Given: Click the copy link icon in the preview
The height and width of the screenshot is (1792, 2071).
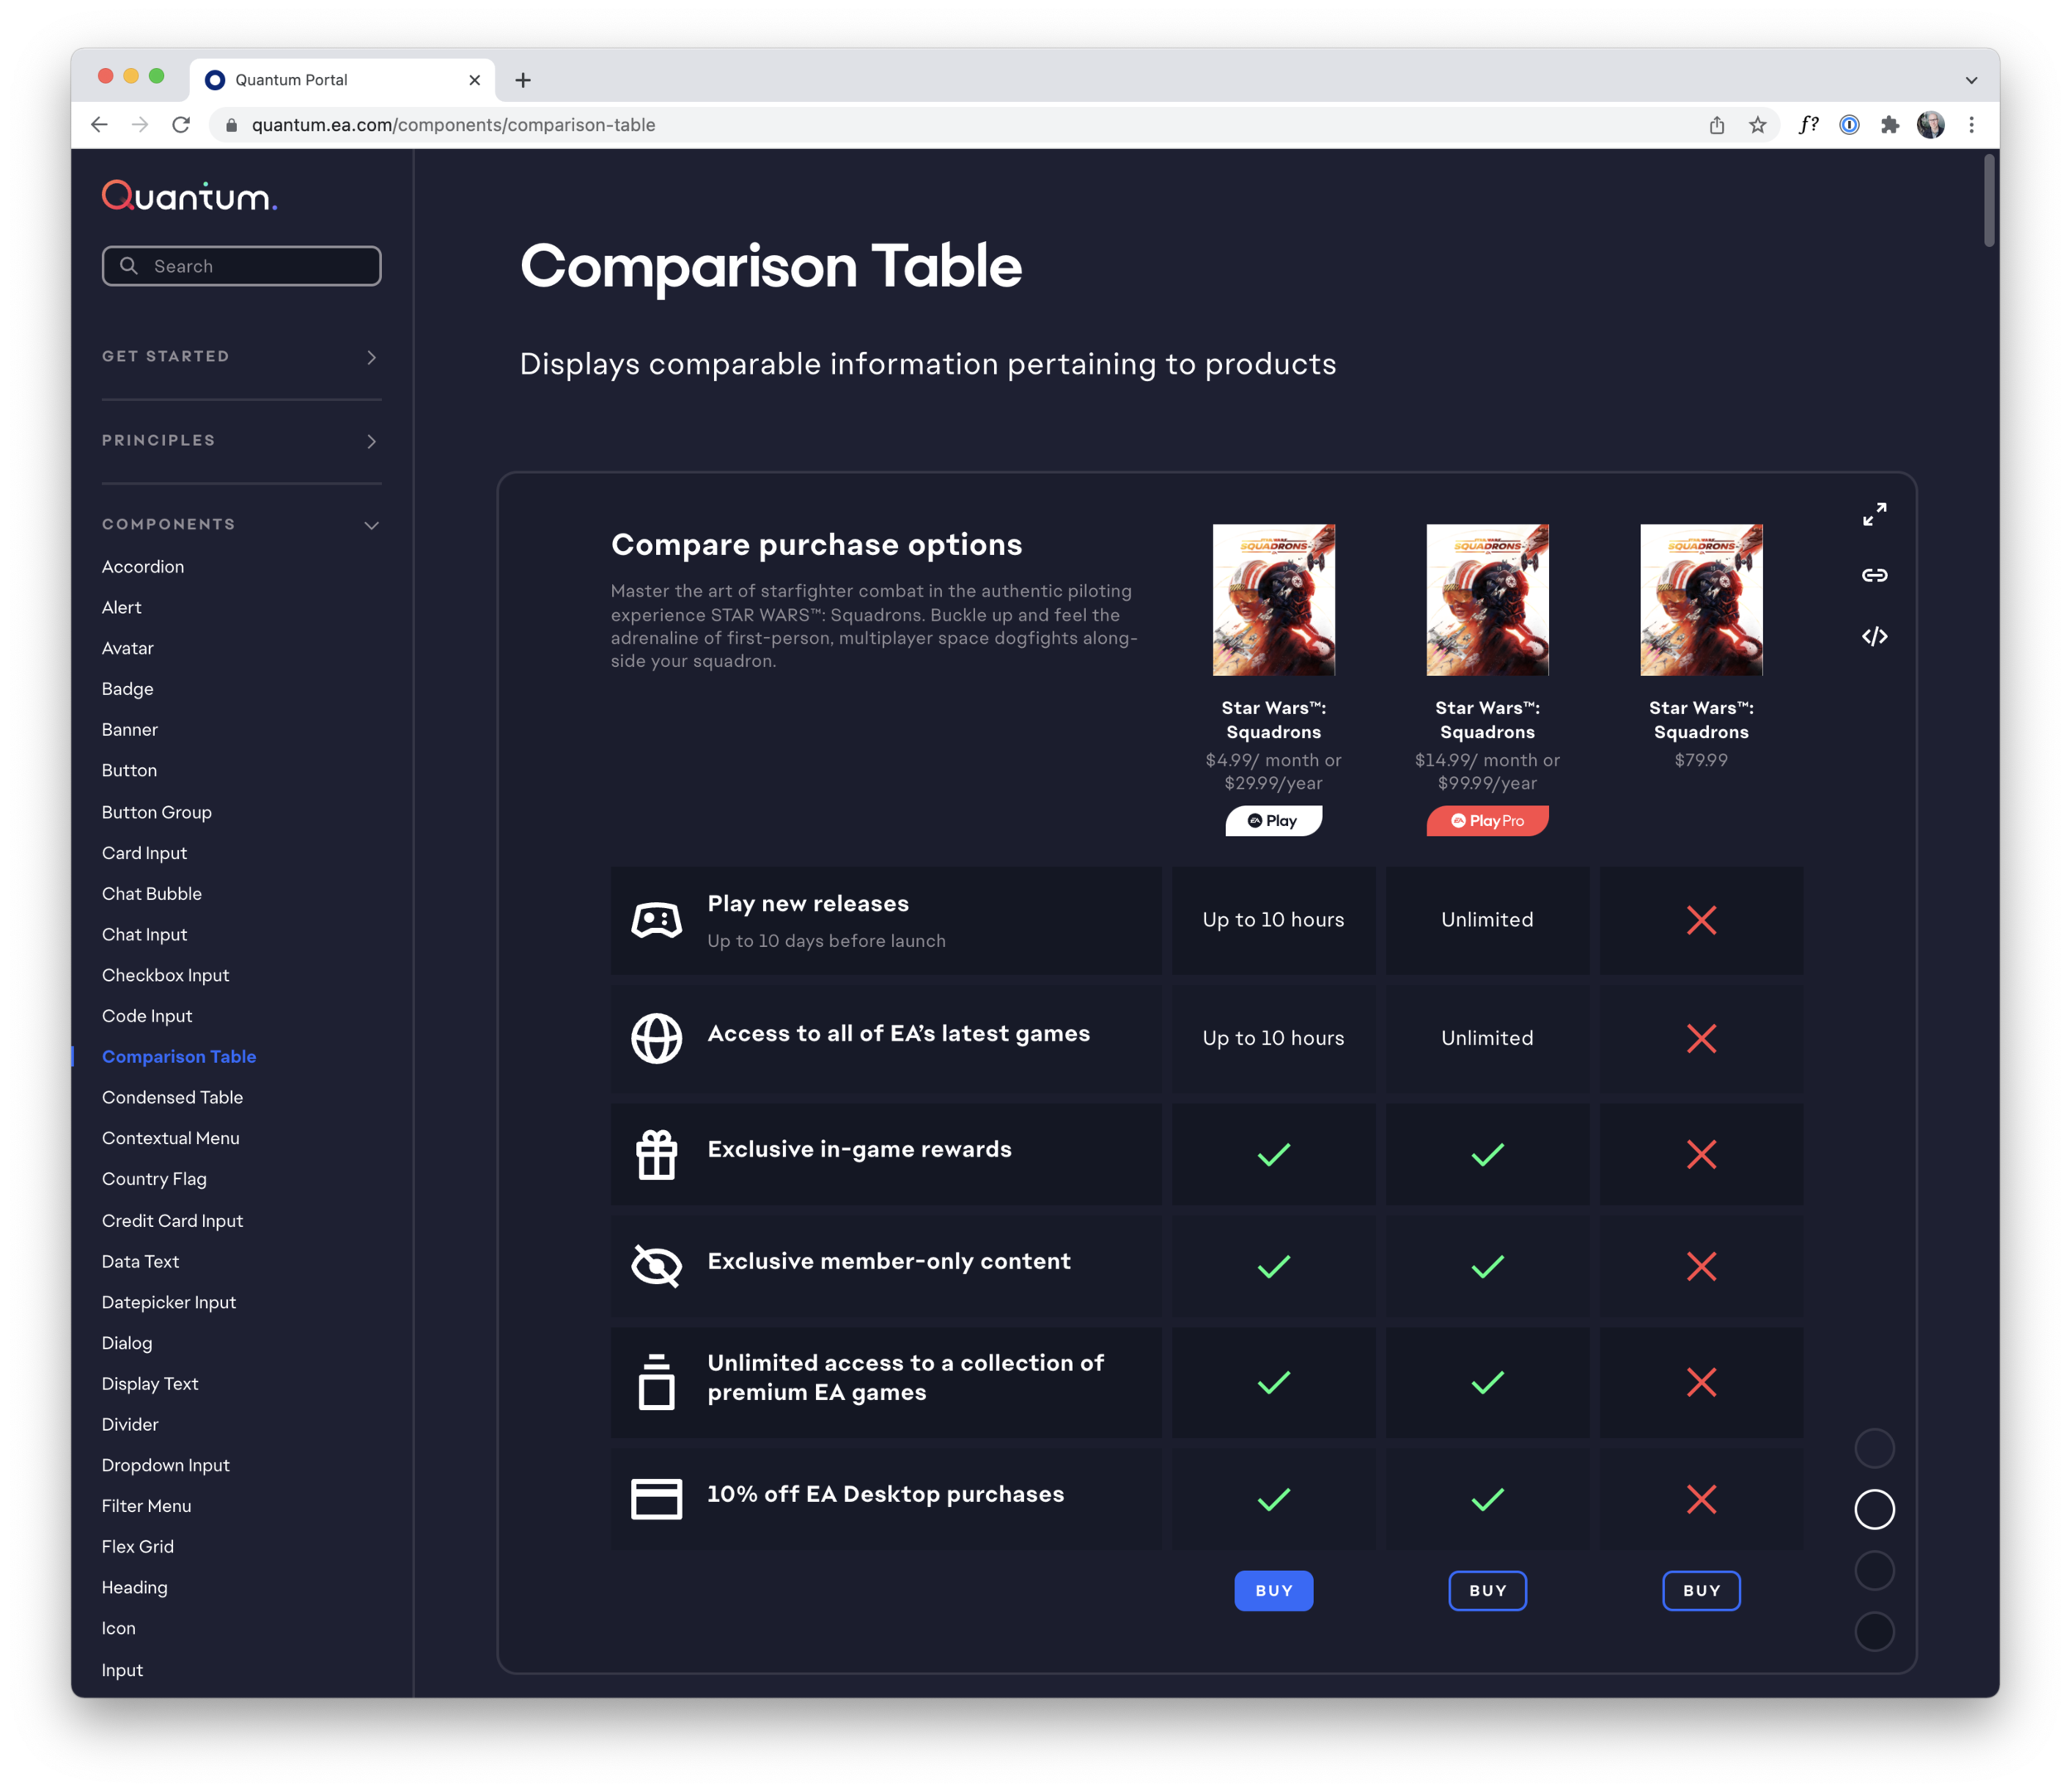Looking at the screenshot, I should [1874, 575].
